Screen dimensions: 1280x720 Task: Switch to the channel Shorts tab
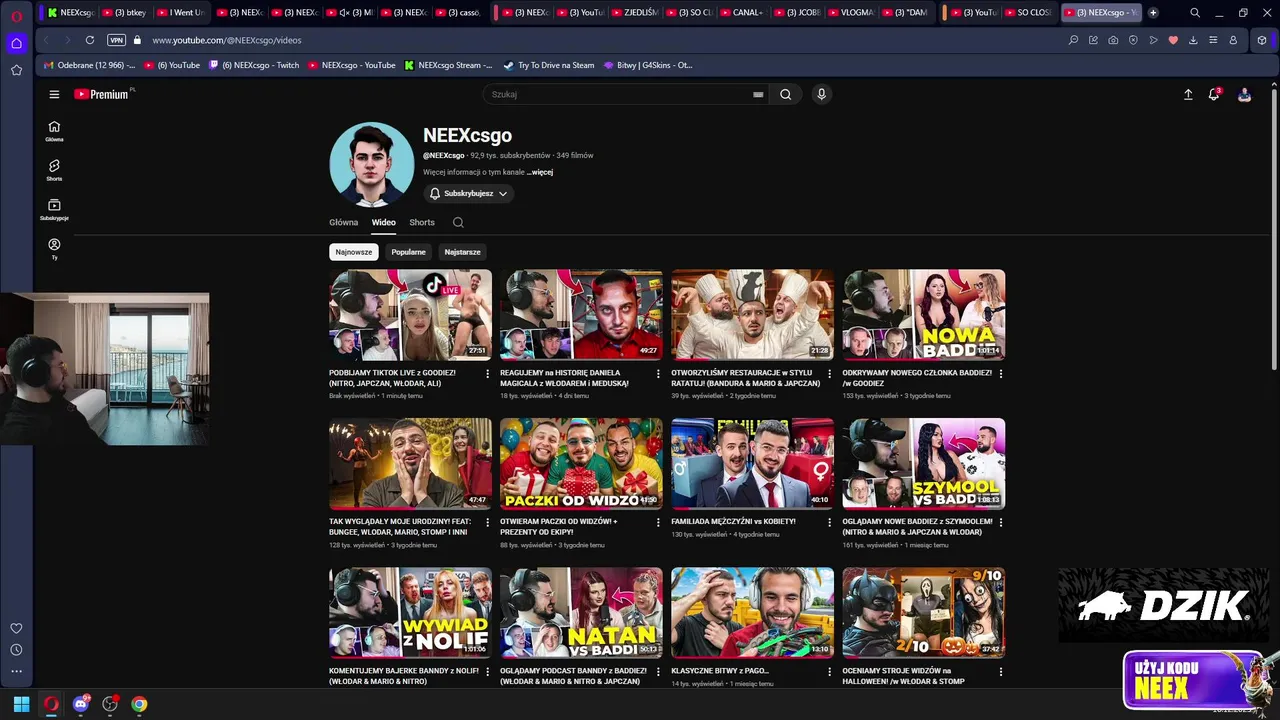pyautogui.click(x=422, y=222)
